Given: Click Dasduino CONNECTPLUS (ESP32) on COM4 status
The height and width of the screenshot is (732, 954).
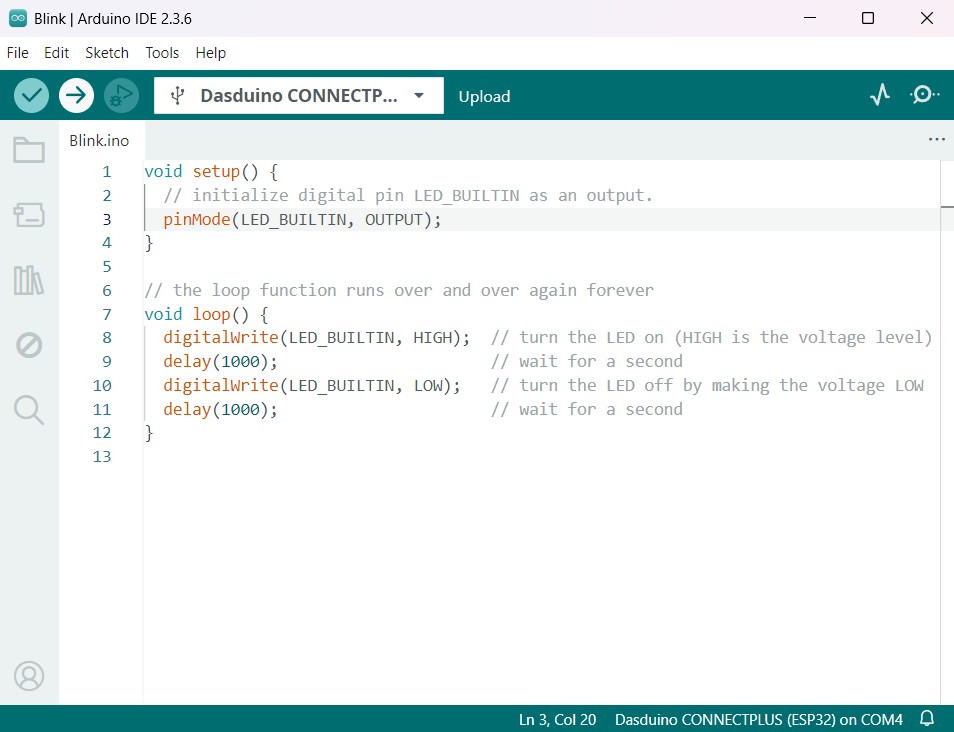Looking at the screenshot, I should (758, 720).
